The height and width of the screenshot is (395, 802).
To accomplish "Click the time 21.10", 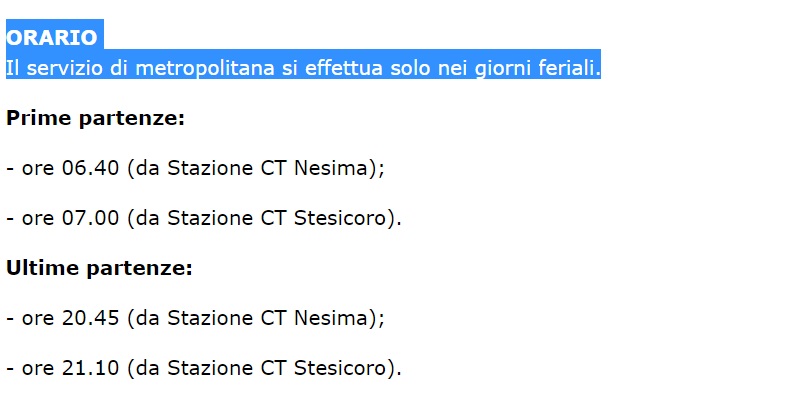I will click(91, 368).
